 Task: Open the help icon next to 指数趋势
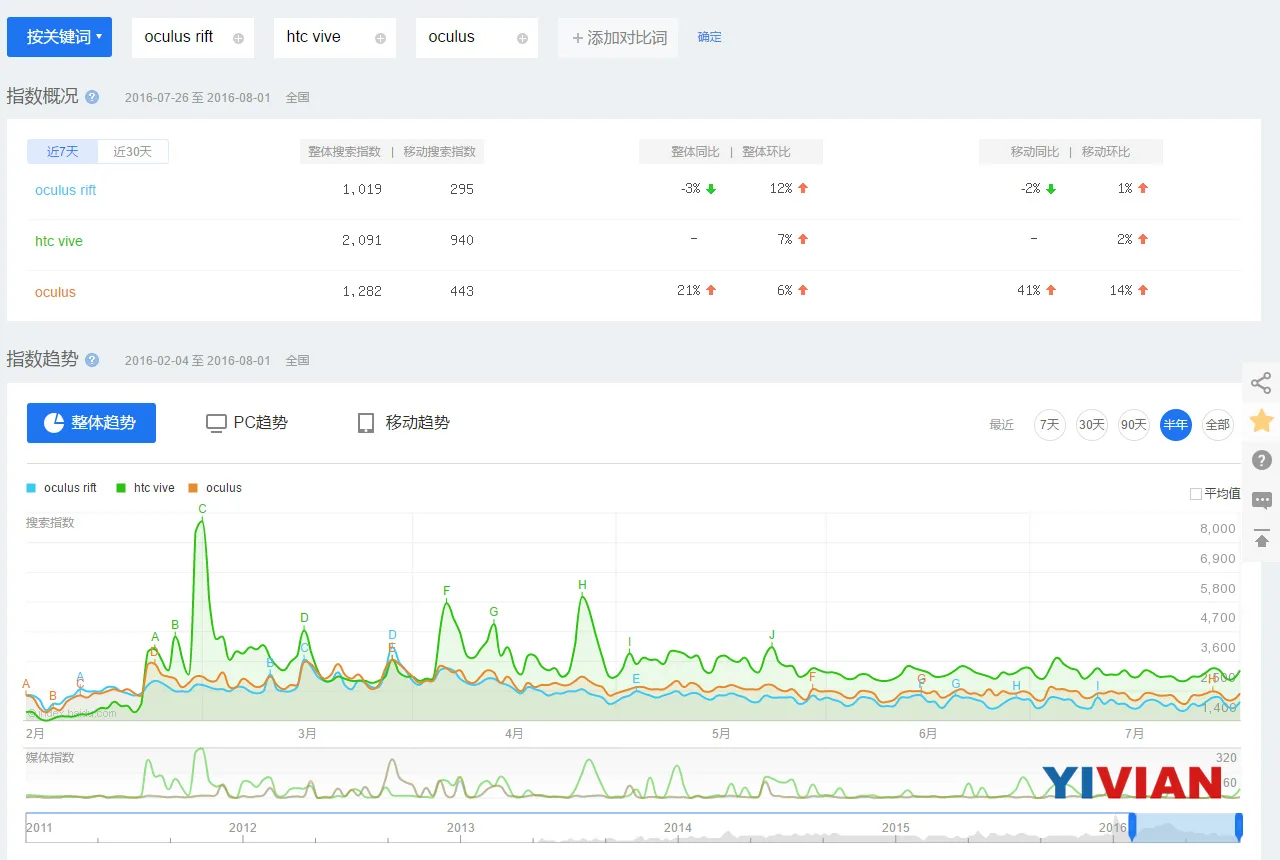point(92,360)
